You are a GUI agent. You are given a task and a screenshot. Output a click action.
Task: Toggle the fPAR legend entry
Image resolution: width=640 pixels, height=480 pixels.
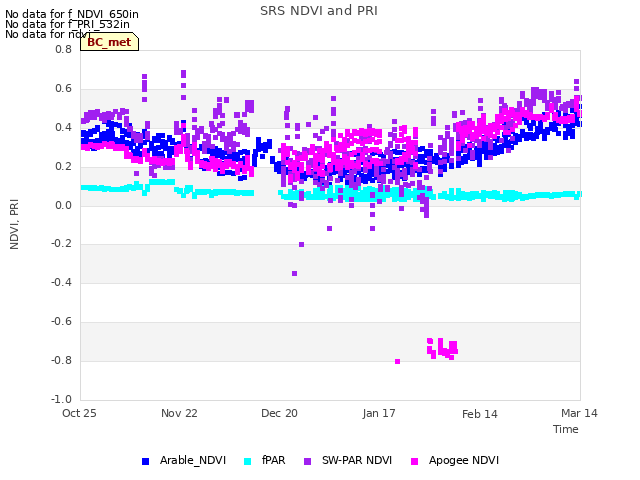point(264,460)
